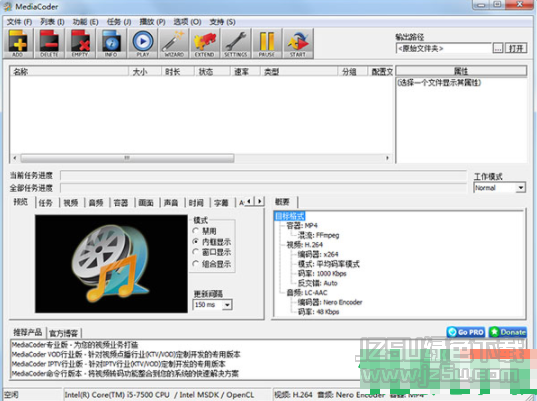This screenshot has height=401, width=537.
Task: Open the 工作模式 Normal dropdown
Action: 500,188
